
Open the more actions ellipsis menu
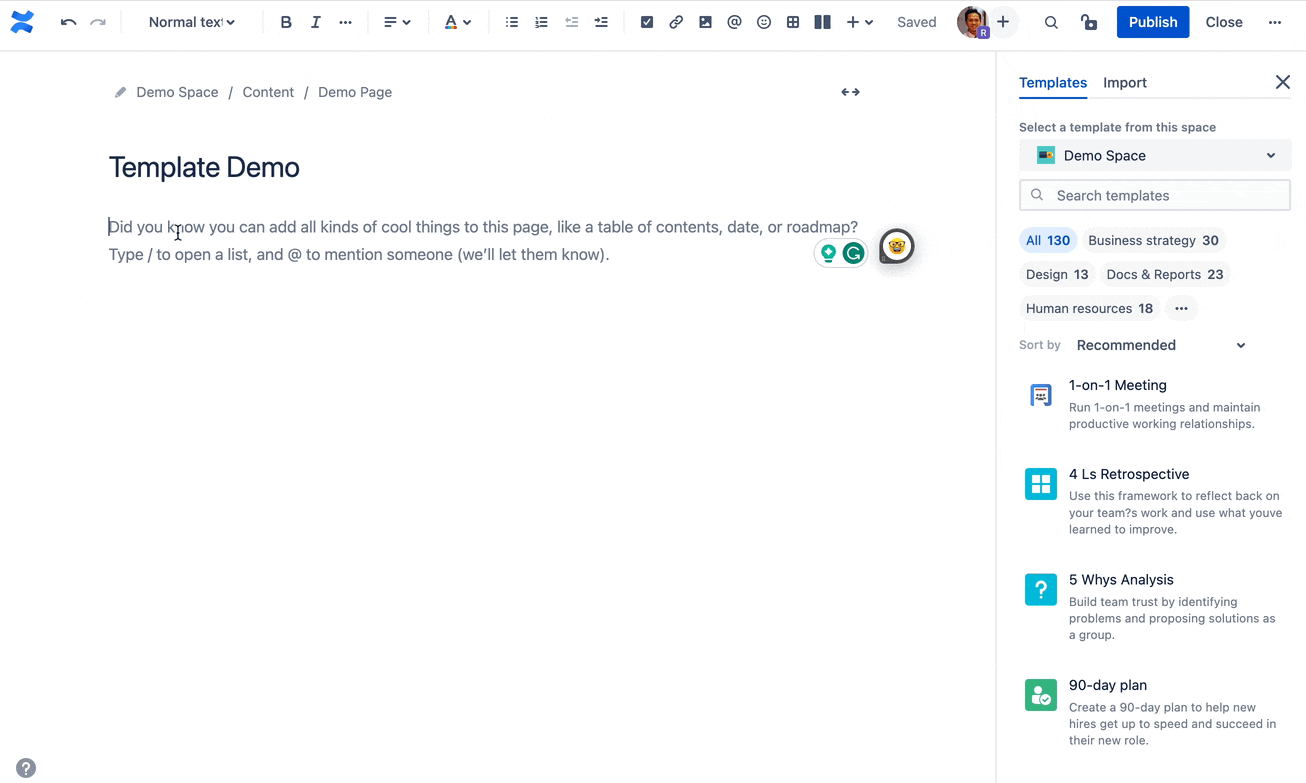(x=1275, y=22)
